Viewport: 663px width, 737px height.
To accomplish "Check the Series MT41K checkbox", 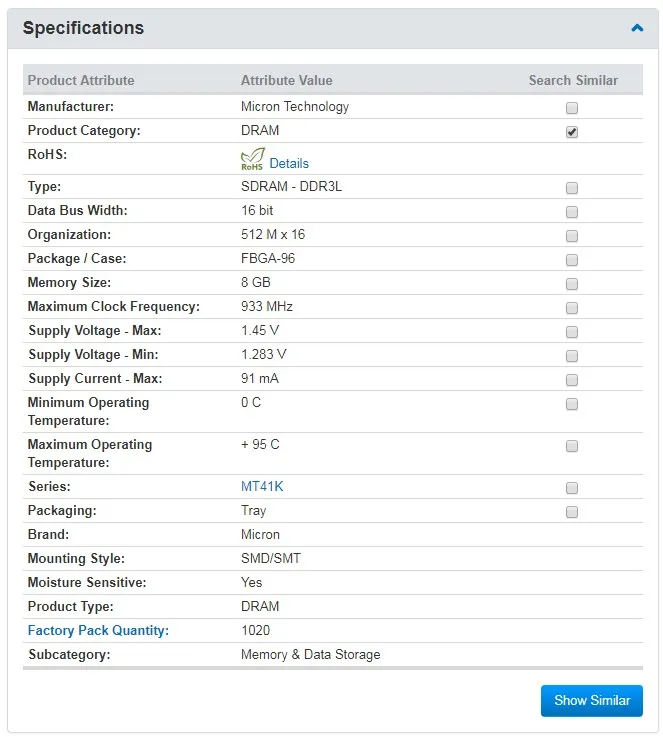I will click(572, 488).
